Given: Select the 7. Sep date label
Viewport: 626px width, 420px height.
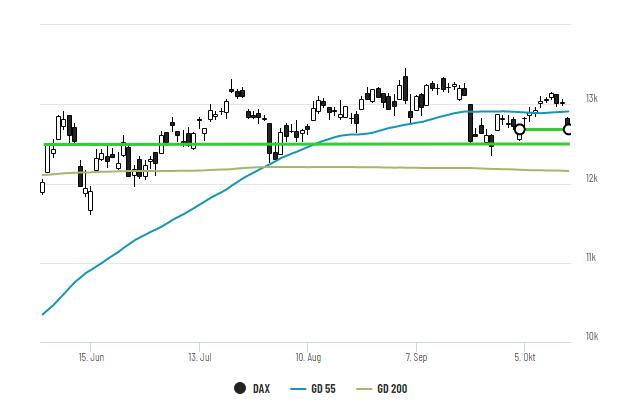Looking at the screenshot, I should [x=416, y=355].
